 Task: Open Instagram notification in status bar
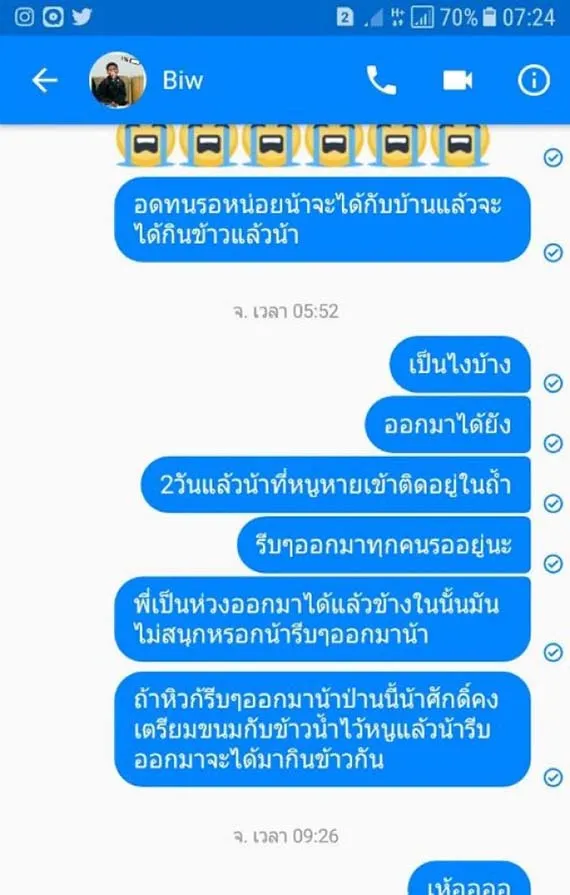24,17
